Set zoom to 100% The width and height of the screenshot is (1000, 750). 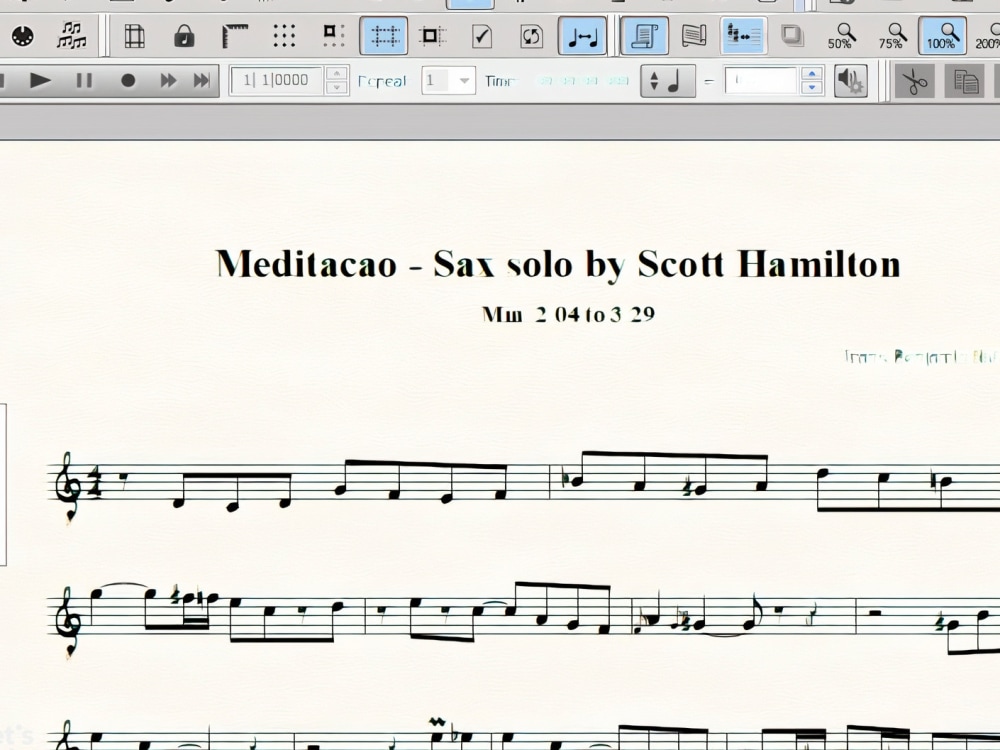(943, 36)
